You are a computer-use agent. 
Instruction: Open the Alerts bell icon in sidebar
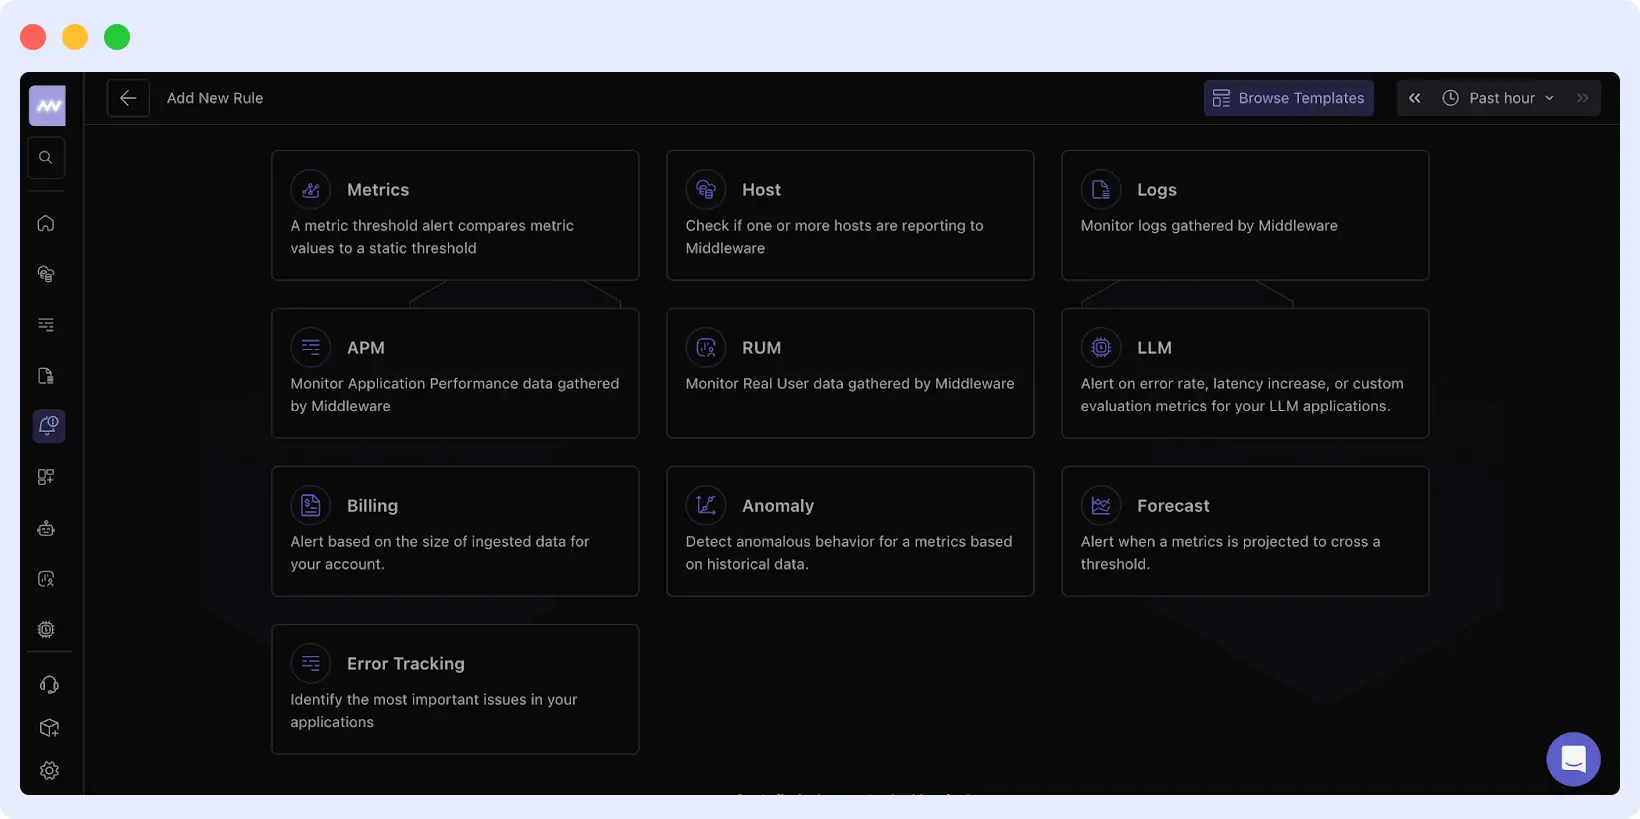point(45,426)
